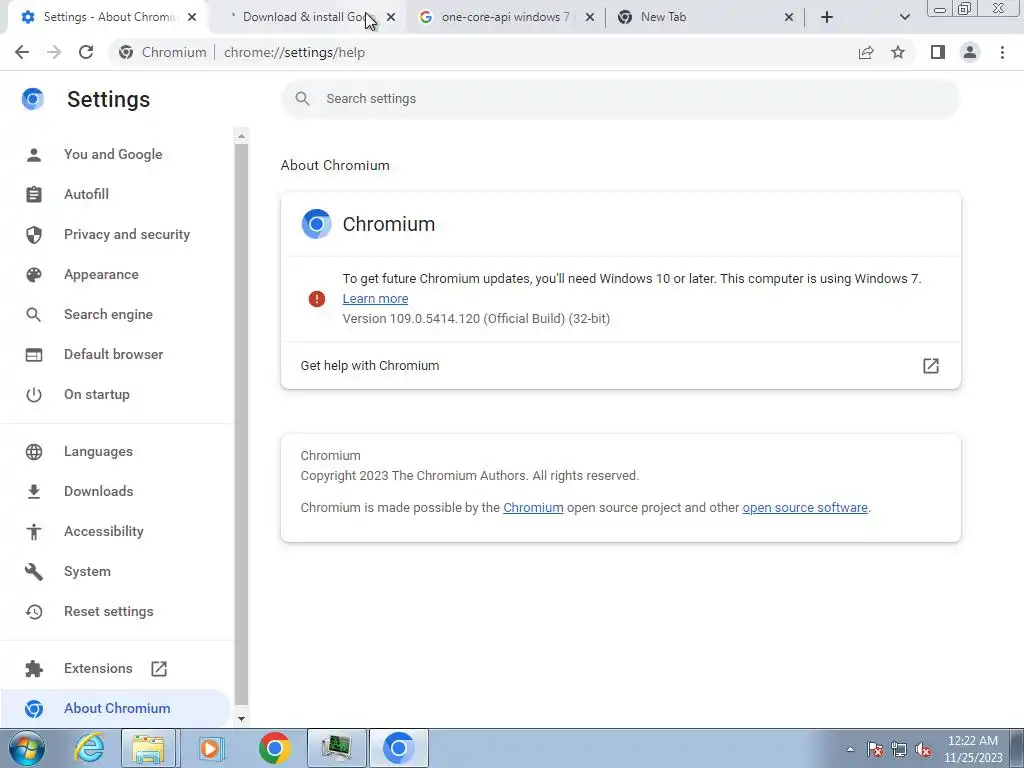Click the taskbar clock showing 12:22 AM

973,749
